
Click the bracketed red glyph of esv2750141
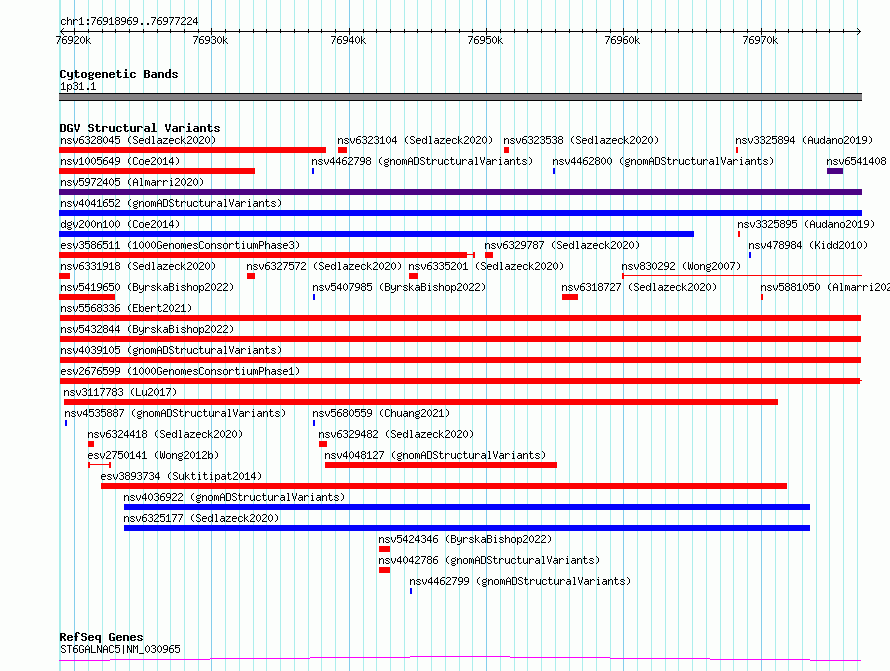coord(99,465)
